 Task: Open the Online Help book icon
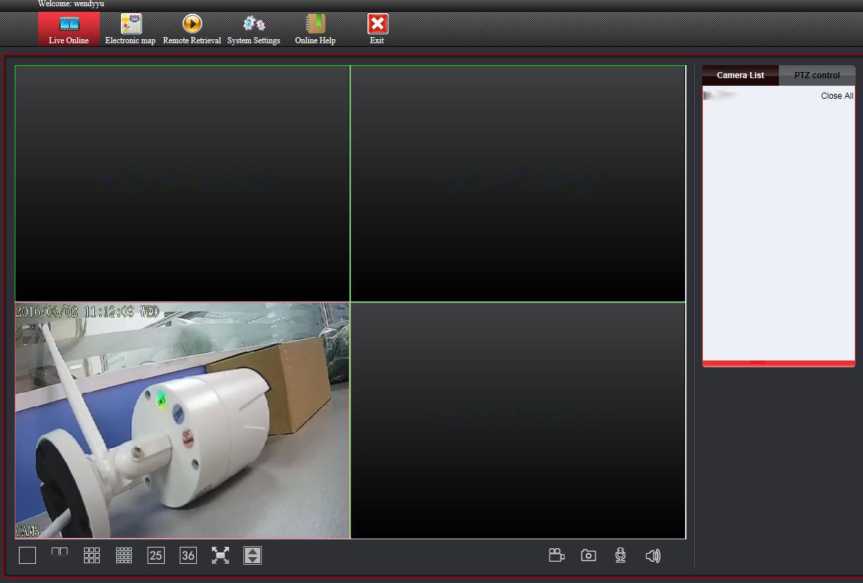(x=315, y=25)
